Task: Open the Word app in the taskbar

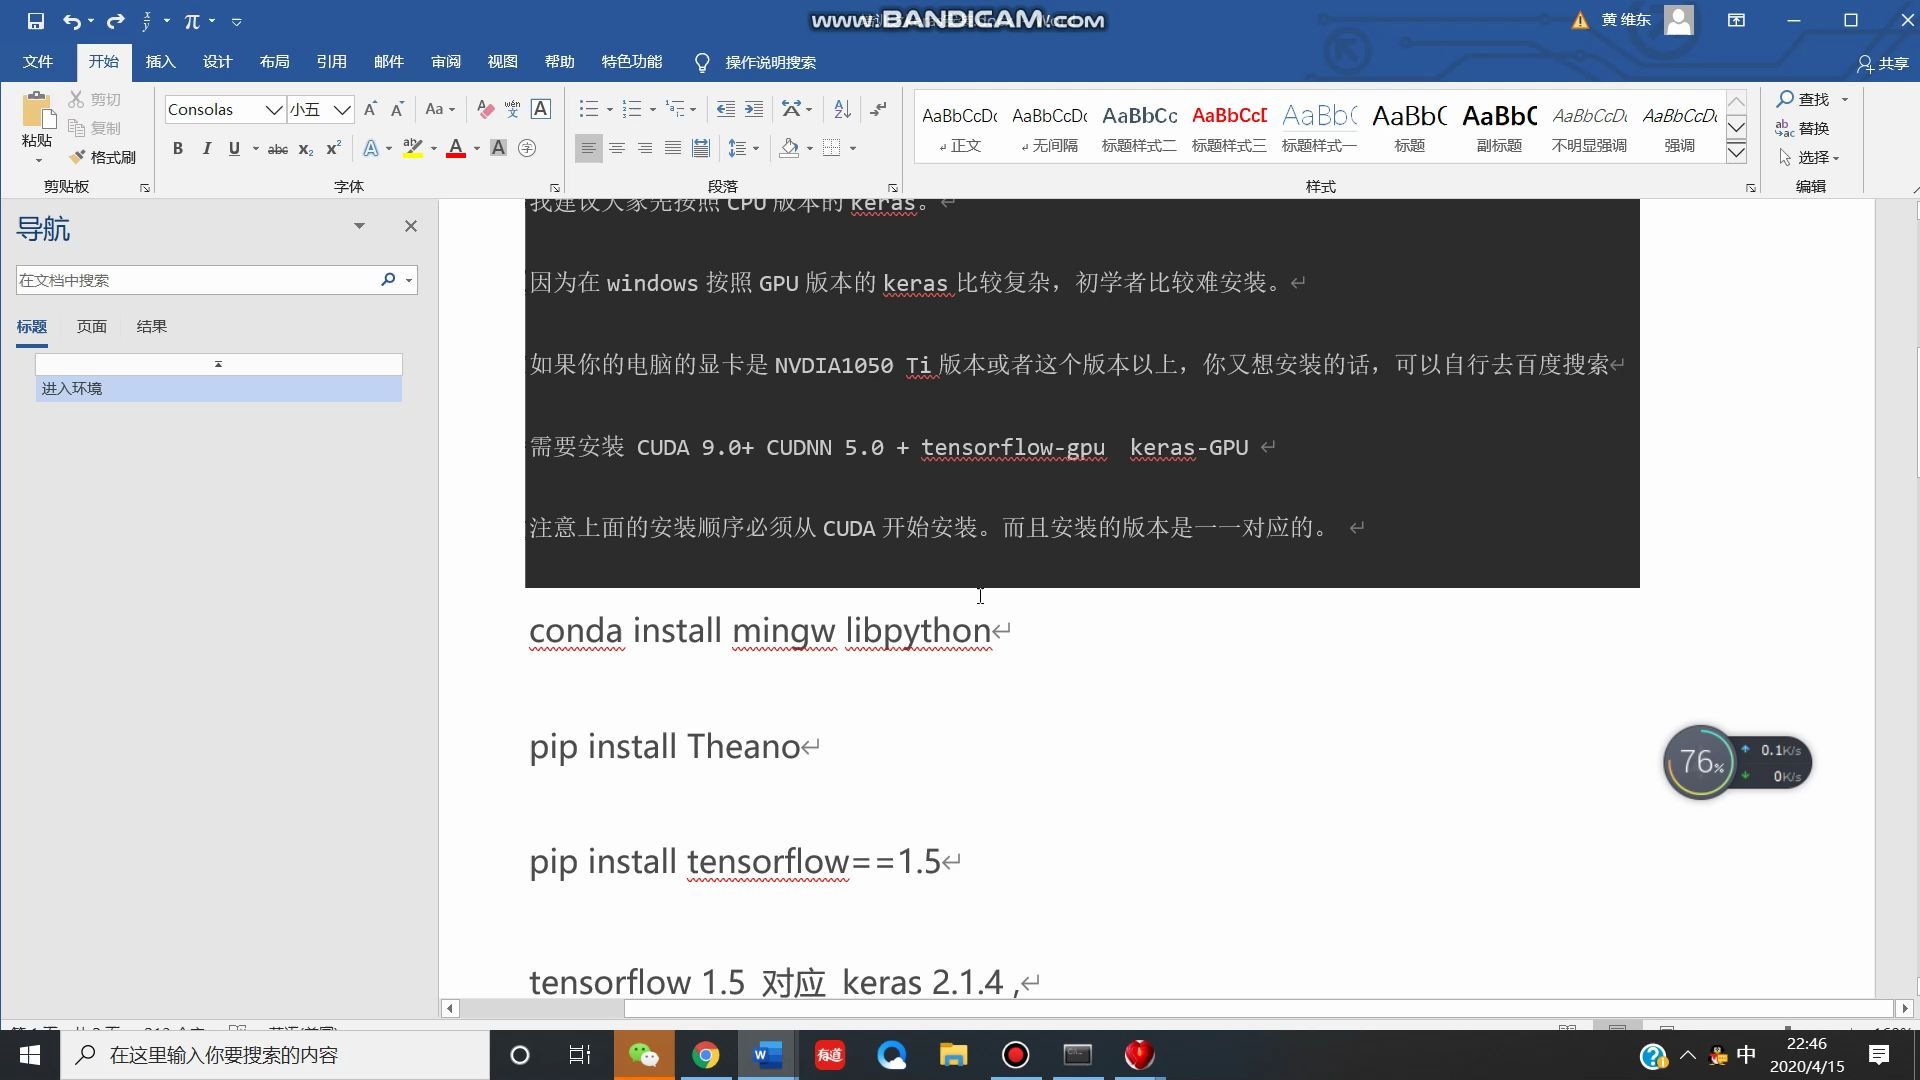Action: (x=767, y=1055)
